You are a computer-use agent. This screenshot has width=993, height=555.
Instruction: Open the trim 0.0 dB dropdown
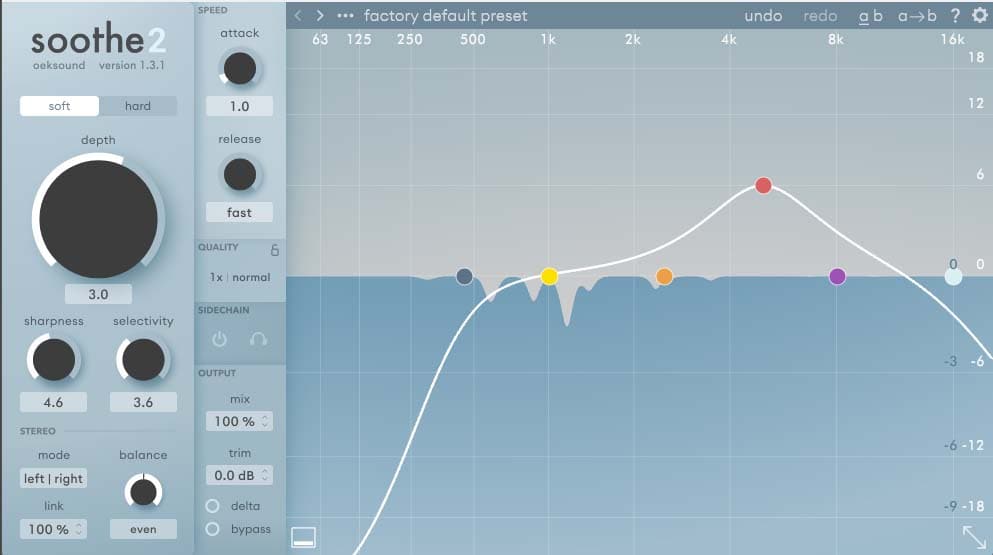tap(240, 476)
